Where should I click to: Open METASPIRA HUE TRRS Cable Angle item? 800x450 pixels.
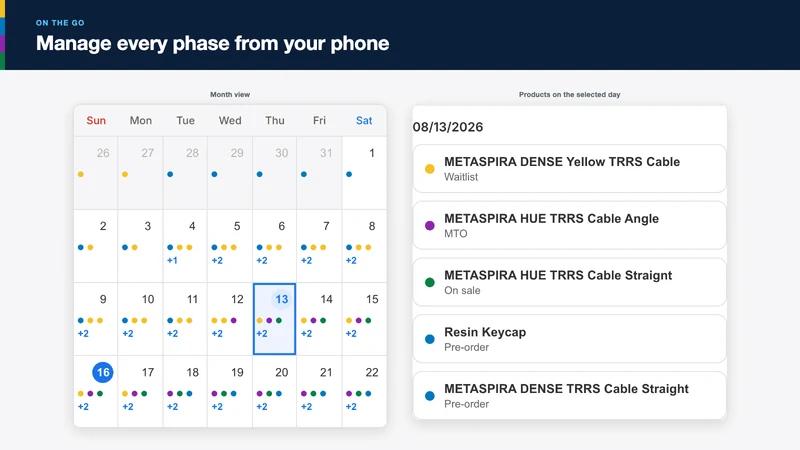[569, 225]
